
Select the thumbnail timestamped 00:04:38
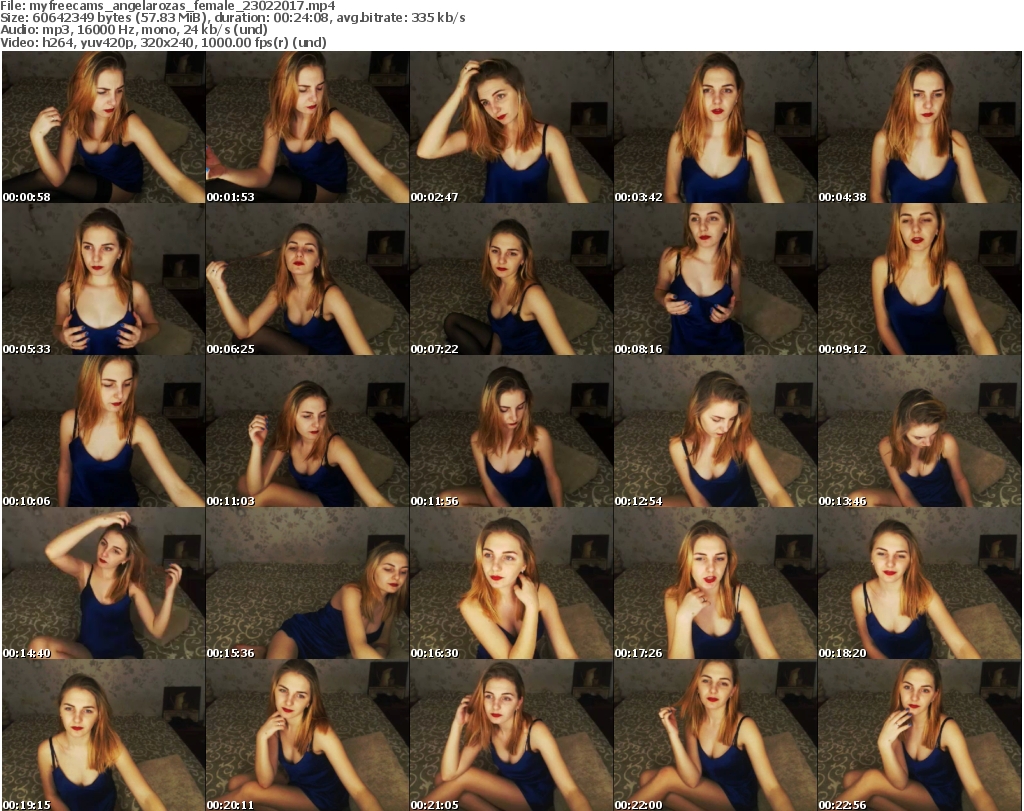pos(919,127)
